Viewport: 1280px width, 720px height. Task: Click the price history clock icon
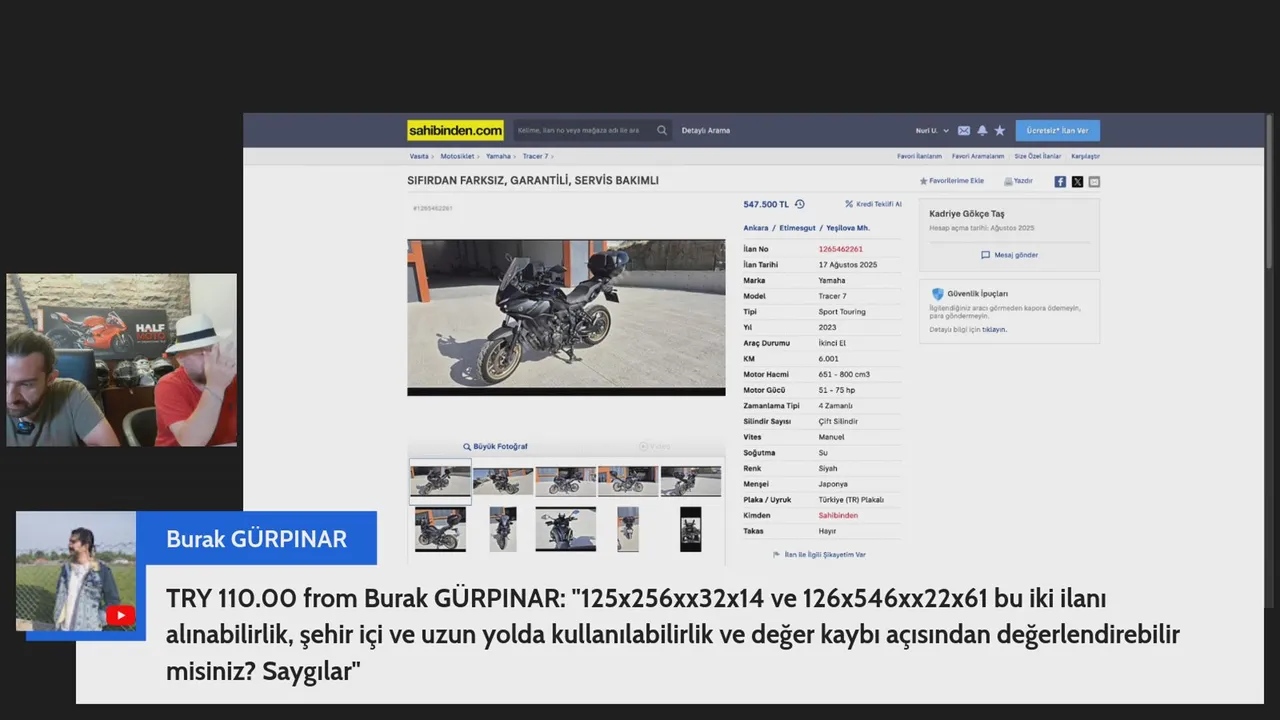[x=800, y=204]
